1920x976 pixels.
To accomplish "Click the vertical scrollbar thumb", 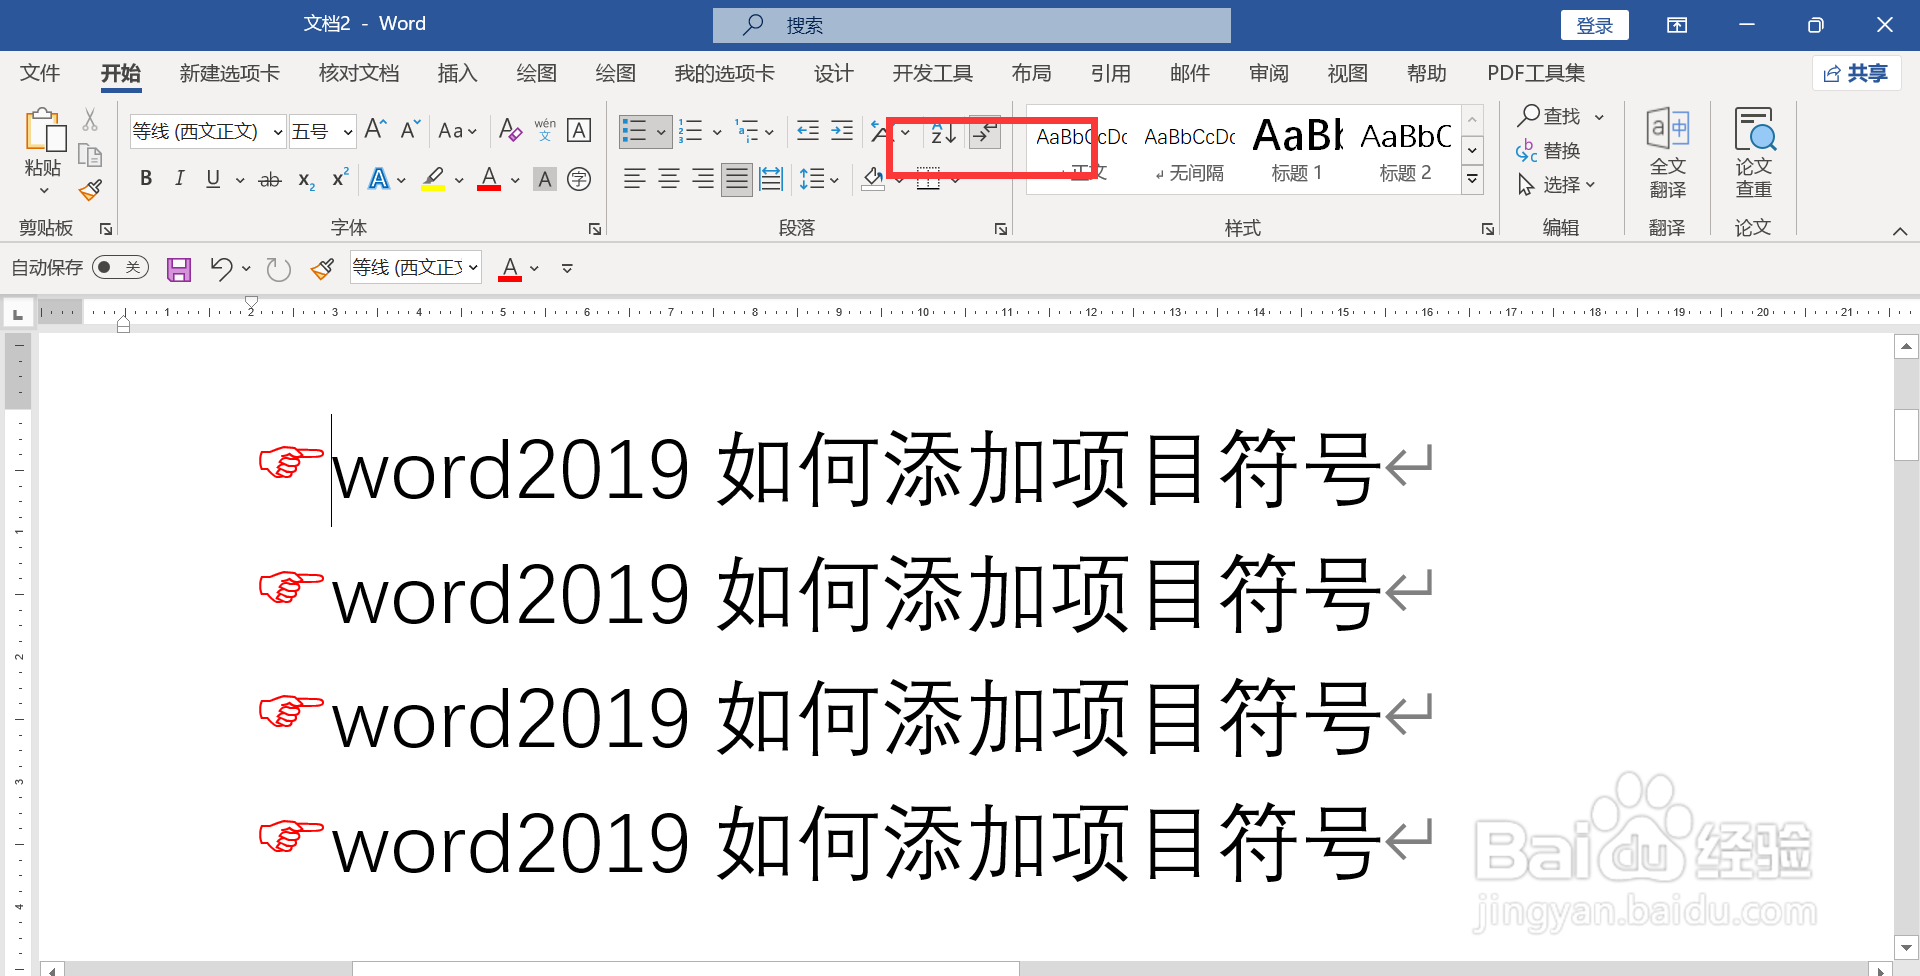I will click(1906, 434).
